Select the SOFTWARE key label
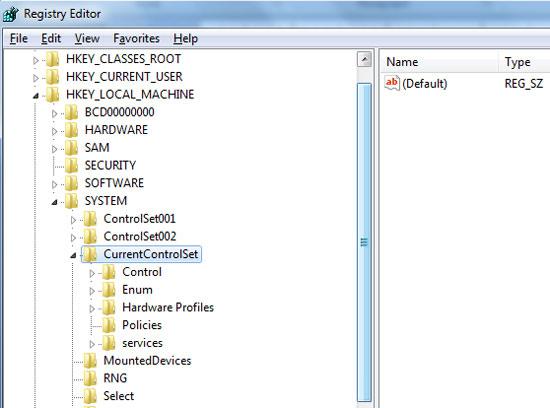The image size is (550, 408). (114, 183)
